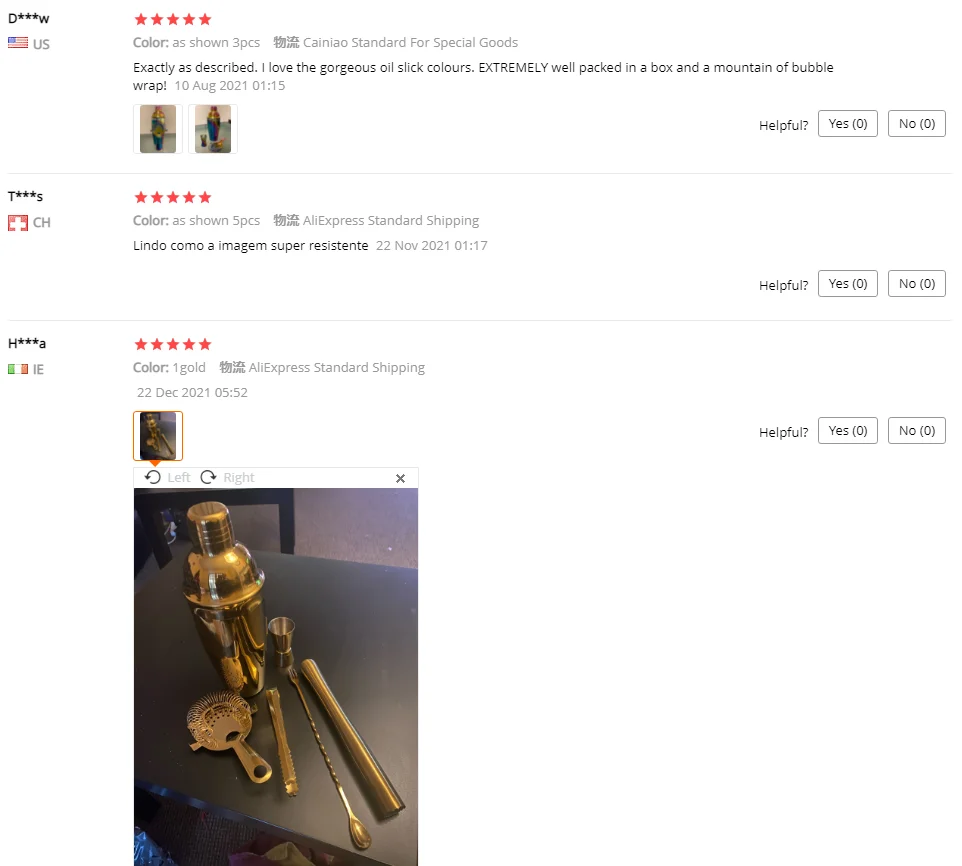
Task: Vote No on D***w's review
Action: pos(917,124)
